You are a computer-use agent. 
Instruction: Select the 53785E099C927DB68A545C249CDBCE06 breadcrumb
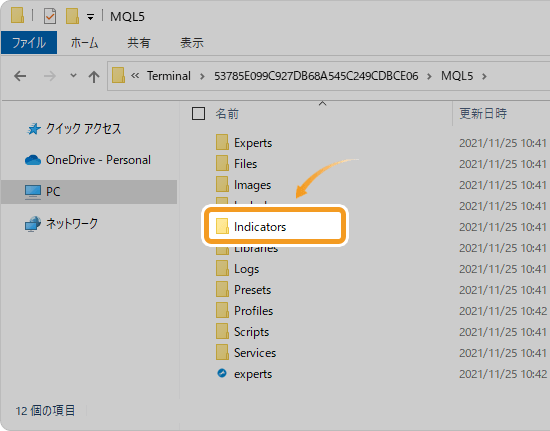[316, 76]
